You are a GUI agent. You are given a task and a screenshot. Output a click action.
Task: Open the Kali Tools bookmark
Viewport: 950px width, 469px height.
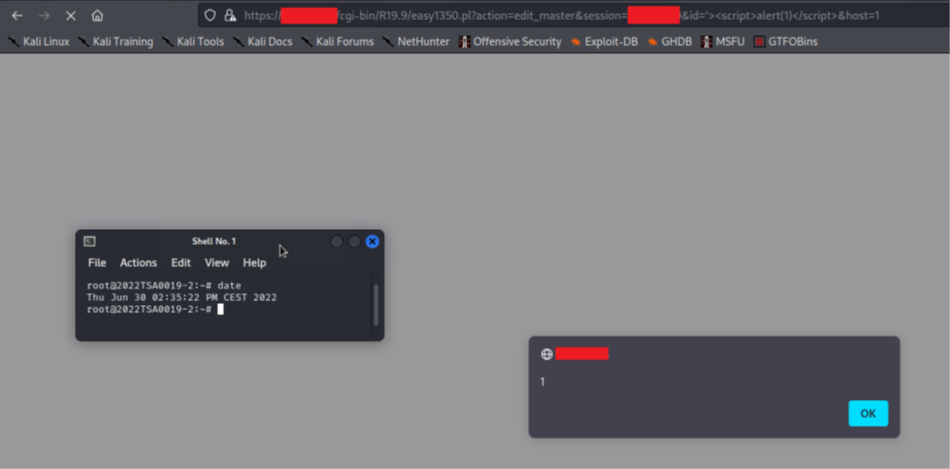[193, 42]
